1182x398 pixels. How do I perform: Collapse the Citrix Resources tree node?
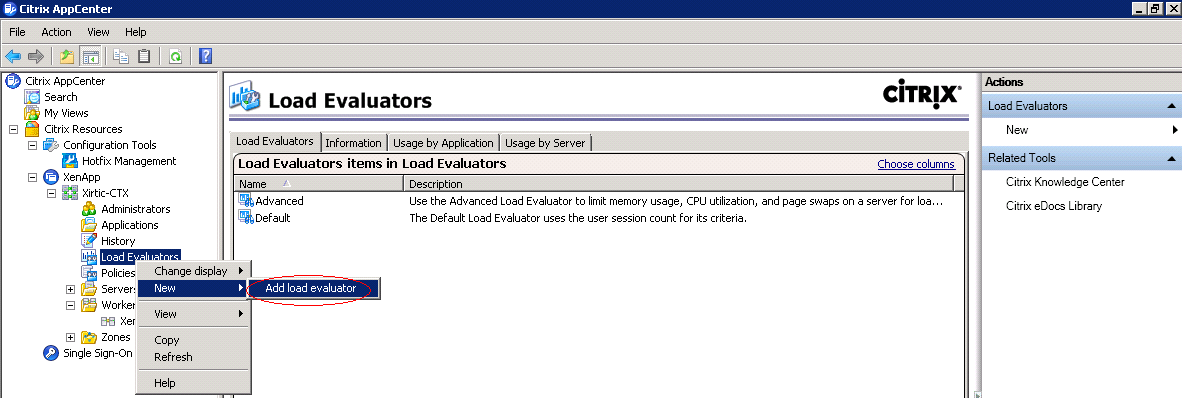pyautogui.click(x=13, y=129)
